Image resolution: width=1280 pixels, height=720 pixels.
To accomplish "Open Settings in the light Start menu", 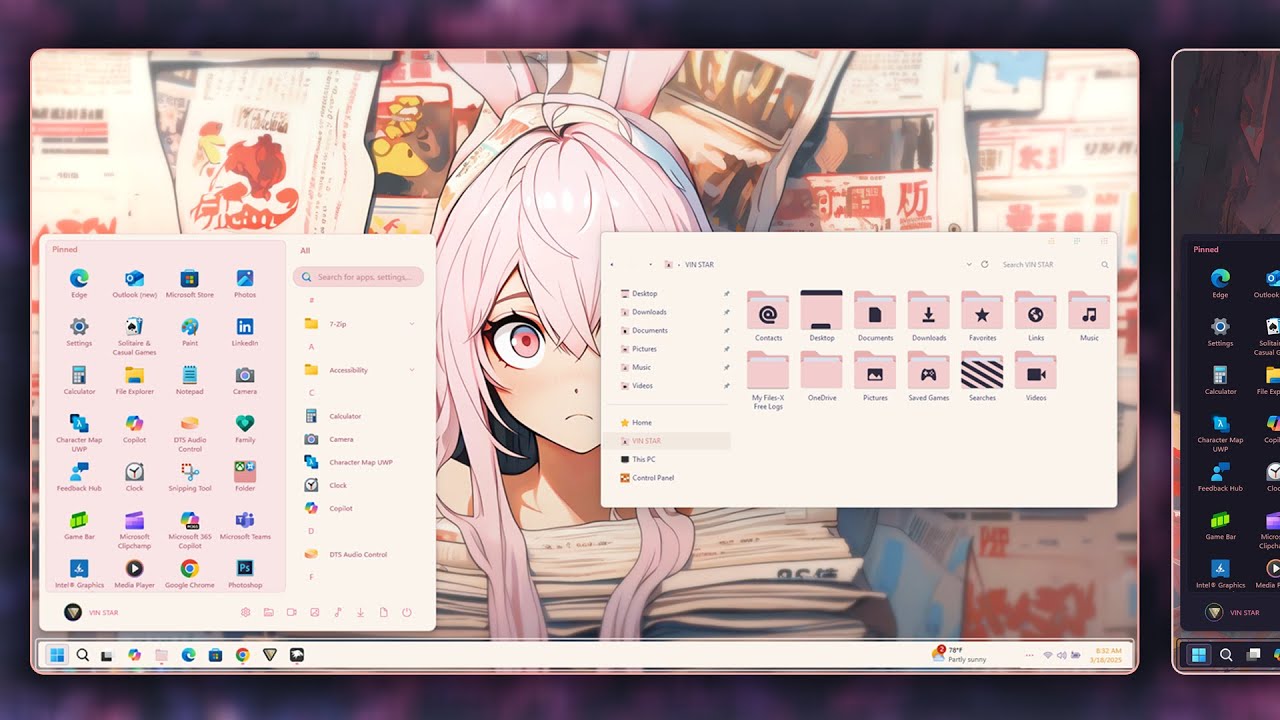I will pos(79,331).
